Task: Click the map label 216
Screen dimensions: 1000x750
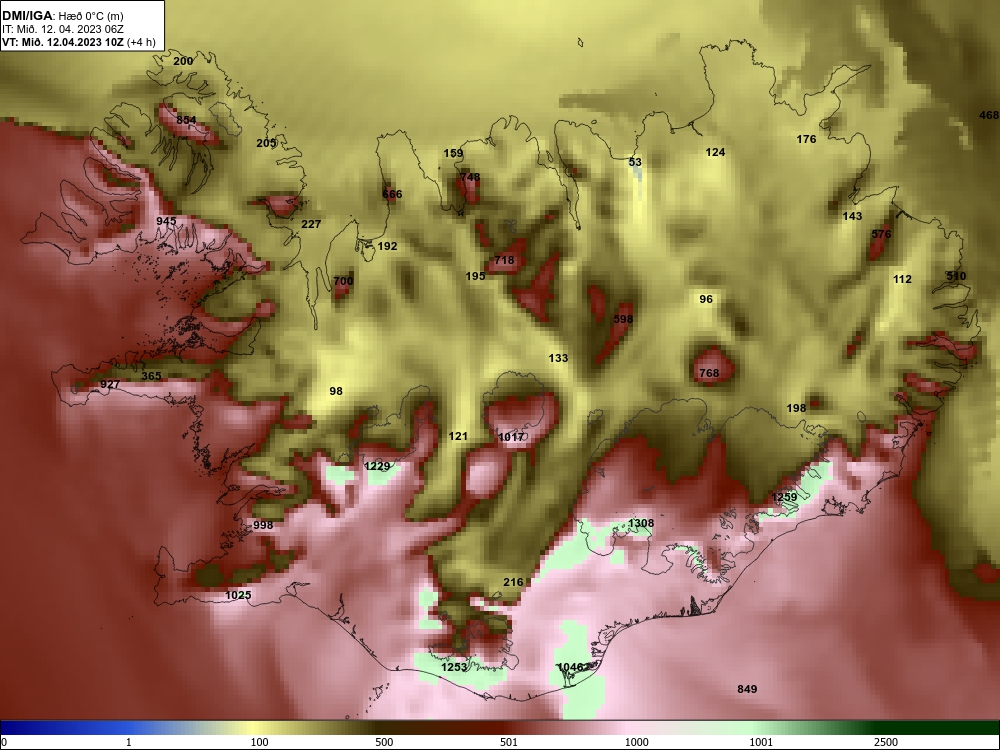Action: pyautogui.click(x=513, y=582)
